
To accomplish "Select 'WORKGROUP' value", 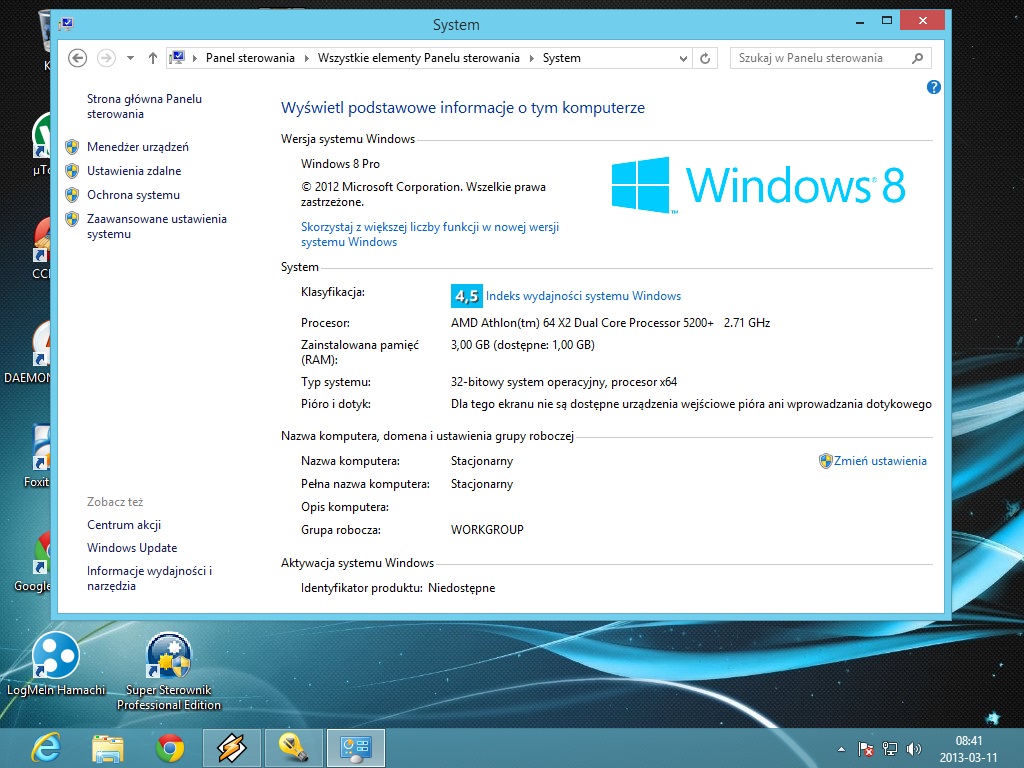I will point(487,530).
